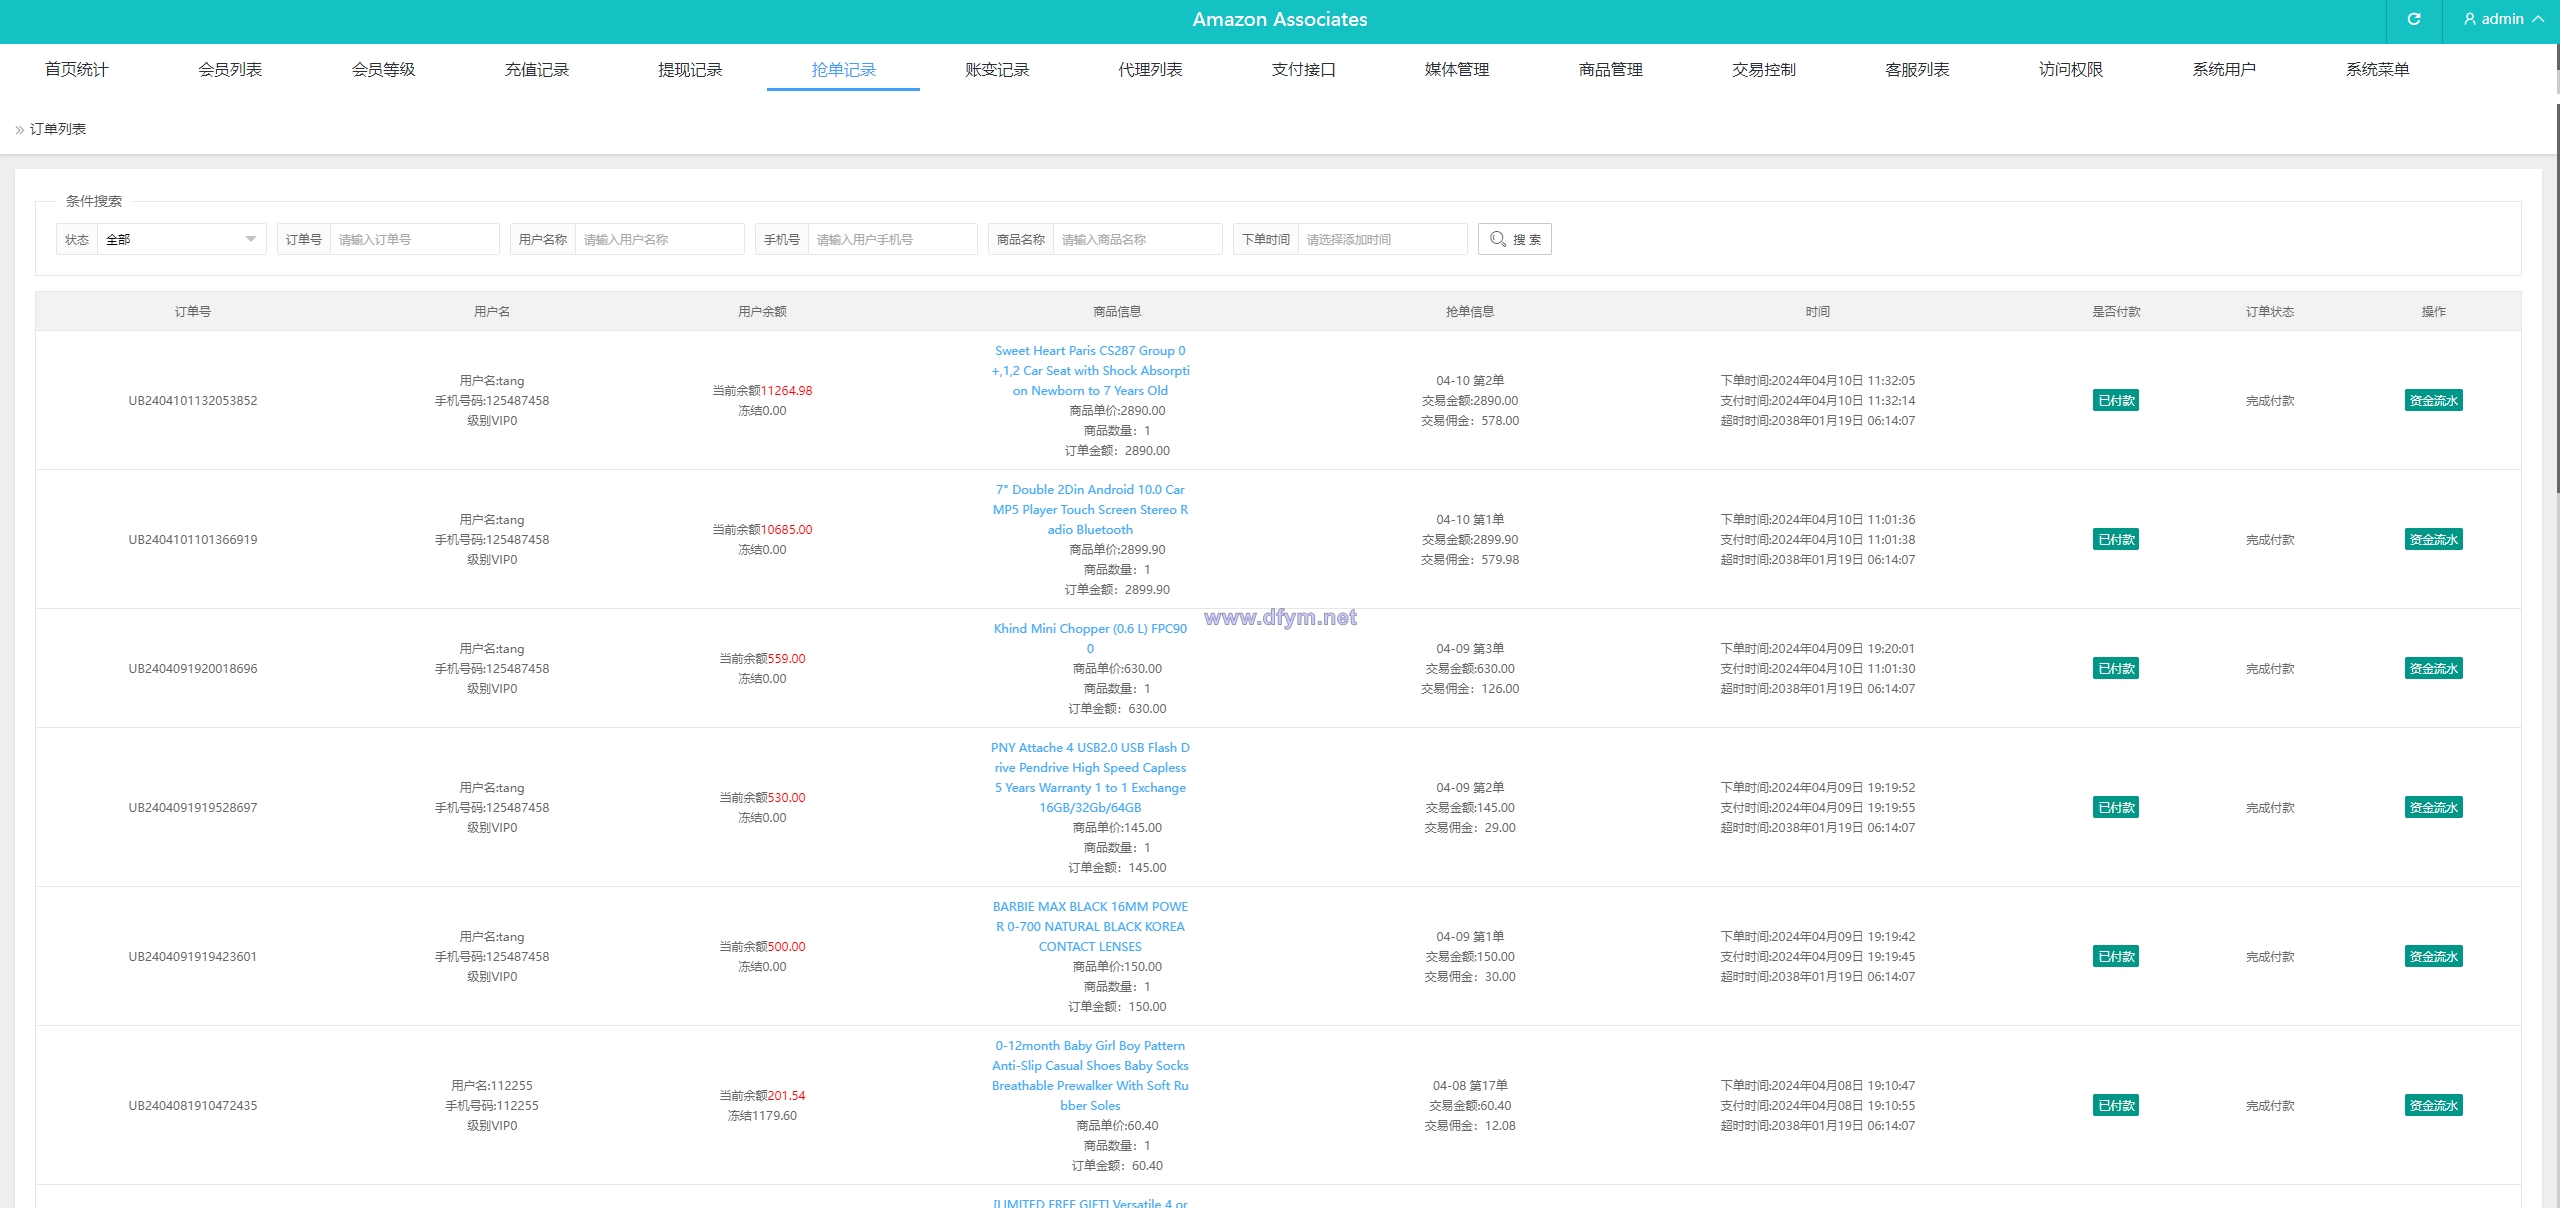This screenshot has width=2560, height=1208.
Task: Click 已付款 badge for order UB2404101101366919
Action: point(2116,539)
